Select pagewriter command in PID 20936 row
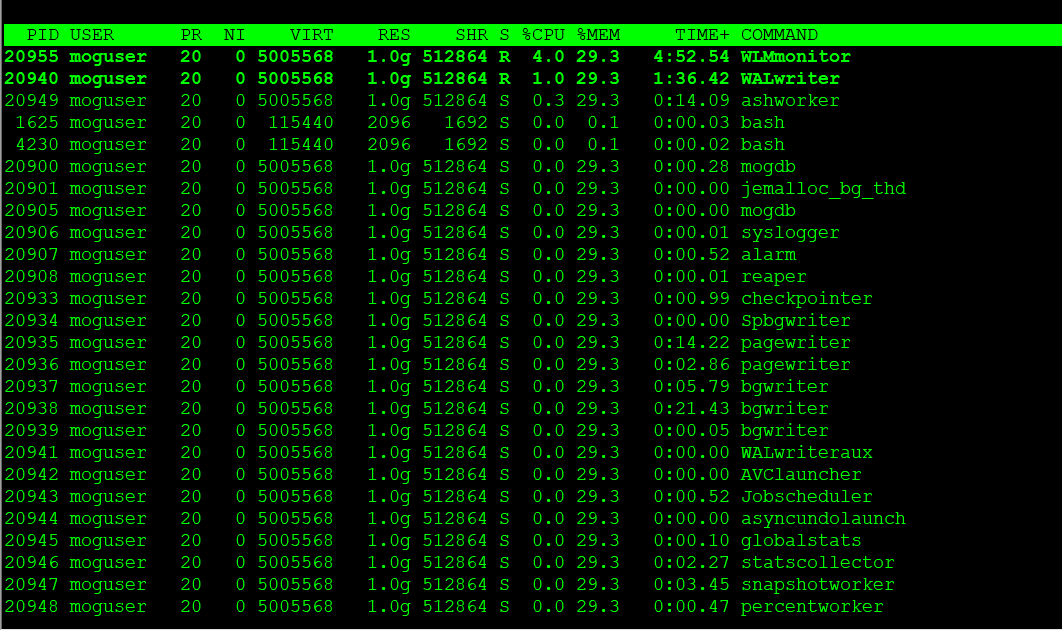The height and width of the screenshot is (631, 1062). coord(796,365)
